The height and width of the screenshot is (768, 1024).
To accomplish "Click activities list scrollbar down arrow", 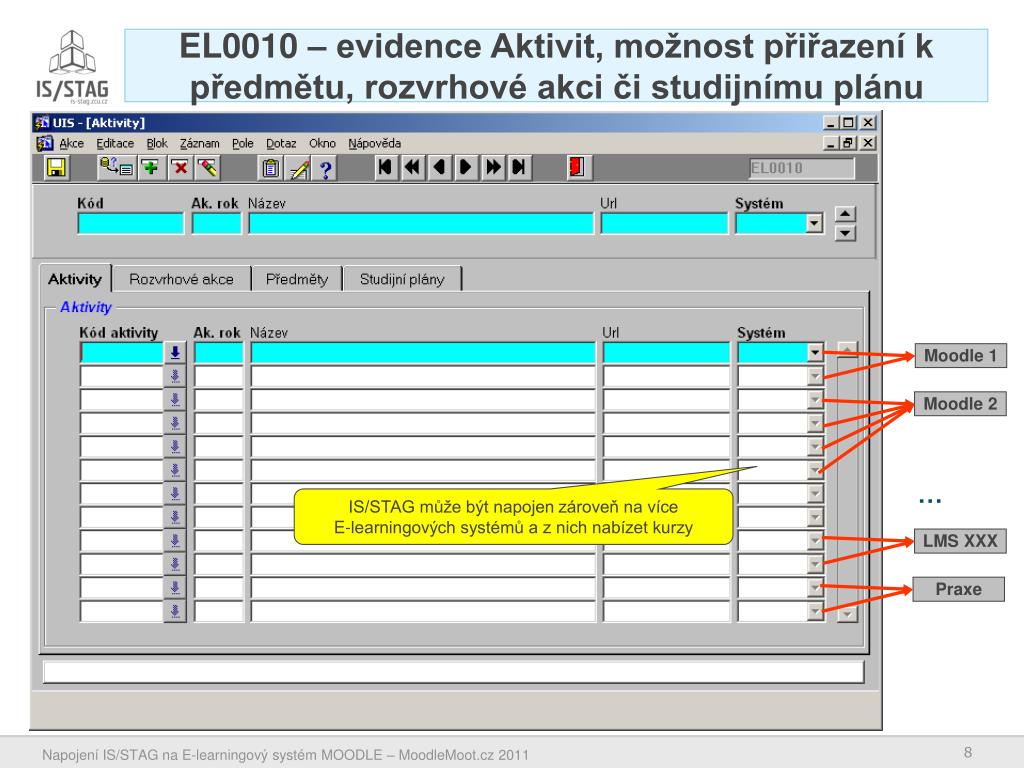I will (847, 614).
